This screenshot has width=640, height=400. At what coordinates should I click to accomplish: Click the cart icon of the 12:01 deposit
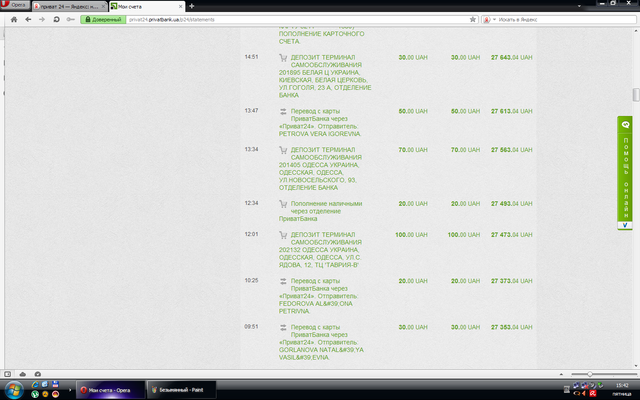[x=283, y=235]
